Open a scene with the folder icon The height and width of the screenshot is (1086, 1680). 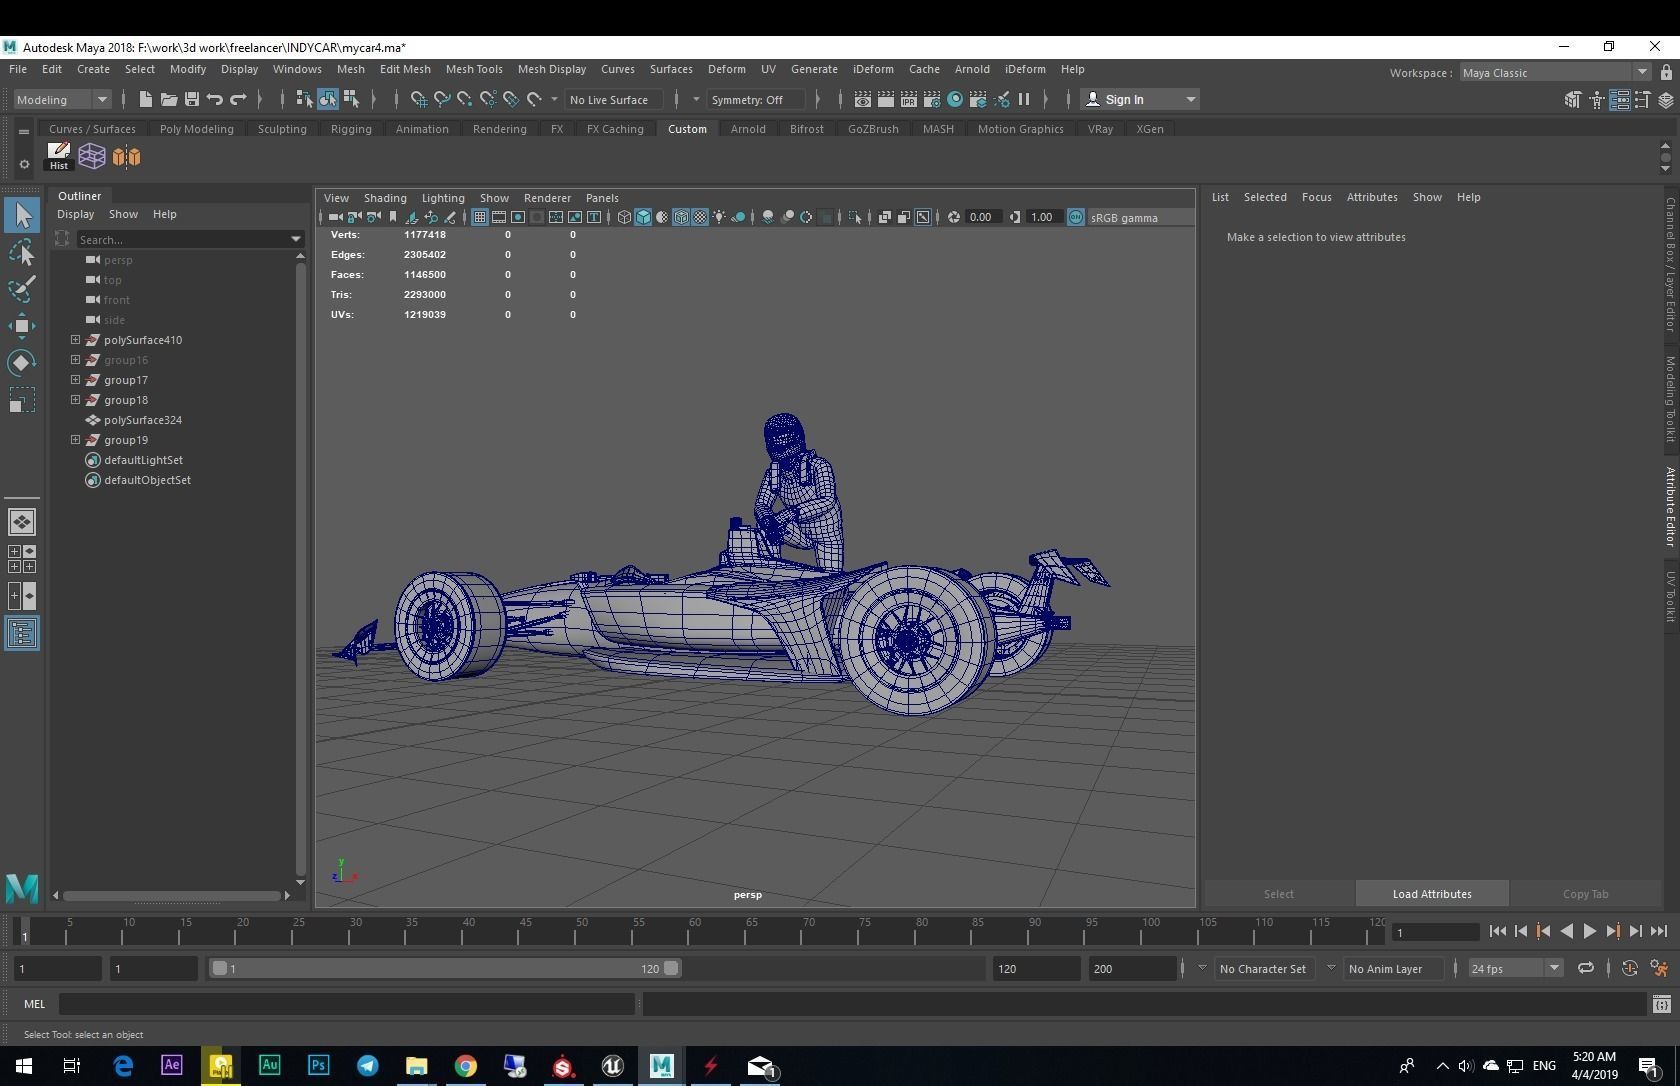coord(168,99)
